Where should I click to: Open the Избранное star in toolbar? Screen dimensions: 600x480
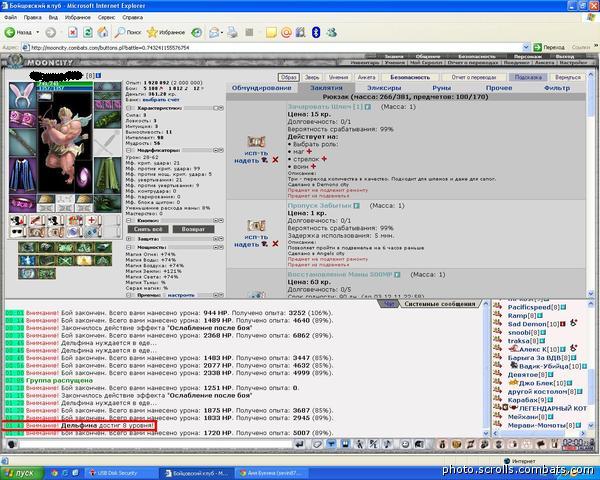[x=166, y=33]
